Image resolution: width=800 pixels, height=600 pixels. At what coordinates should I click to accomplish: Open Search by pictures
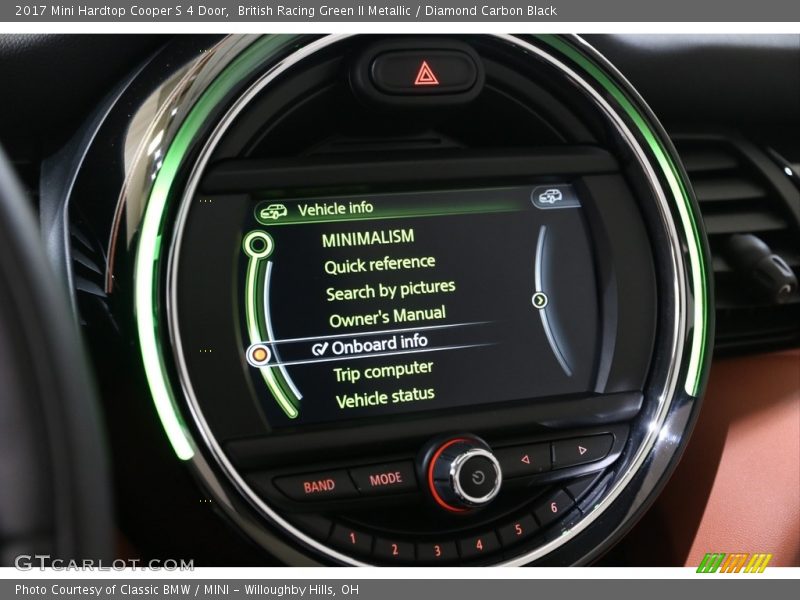click(x=390, y=291)
